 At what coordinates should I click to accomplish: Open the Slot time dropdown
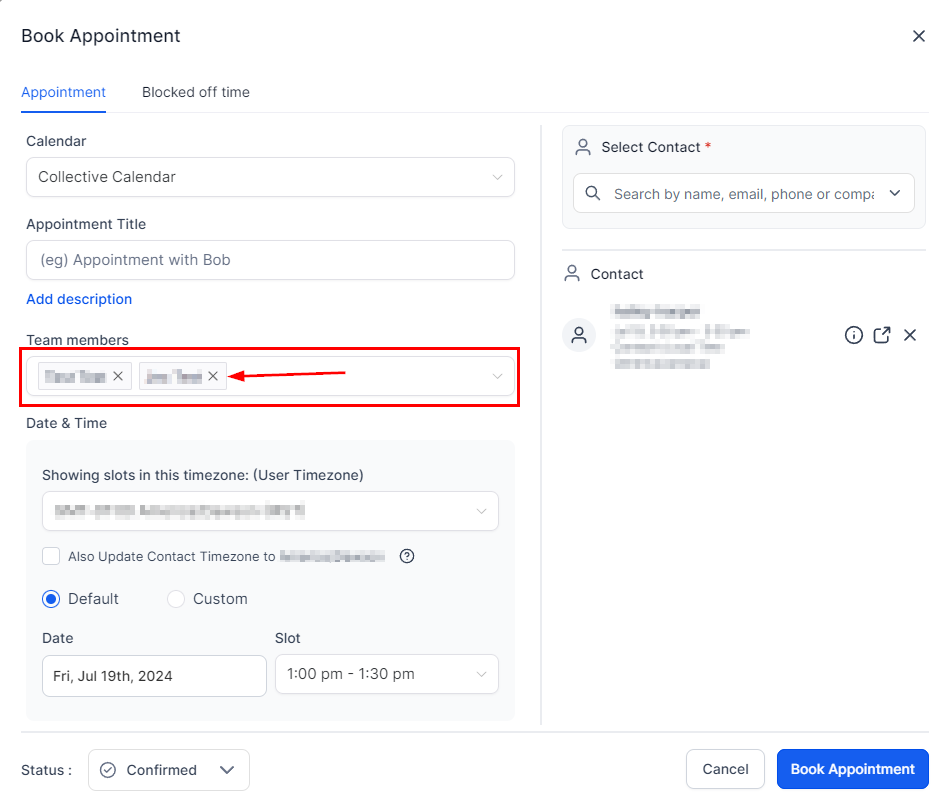point(386,674)
